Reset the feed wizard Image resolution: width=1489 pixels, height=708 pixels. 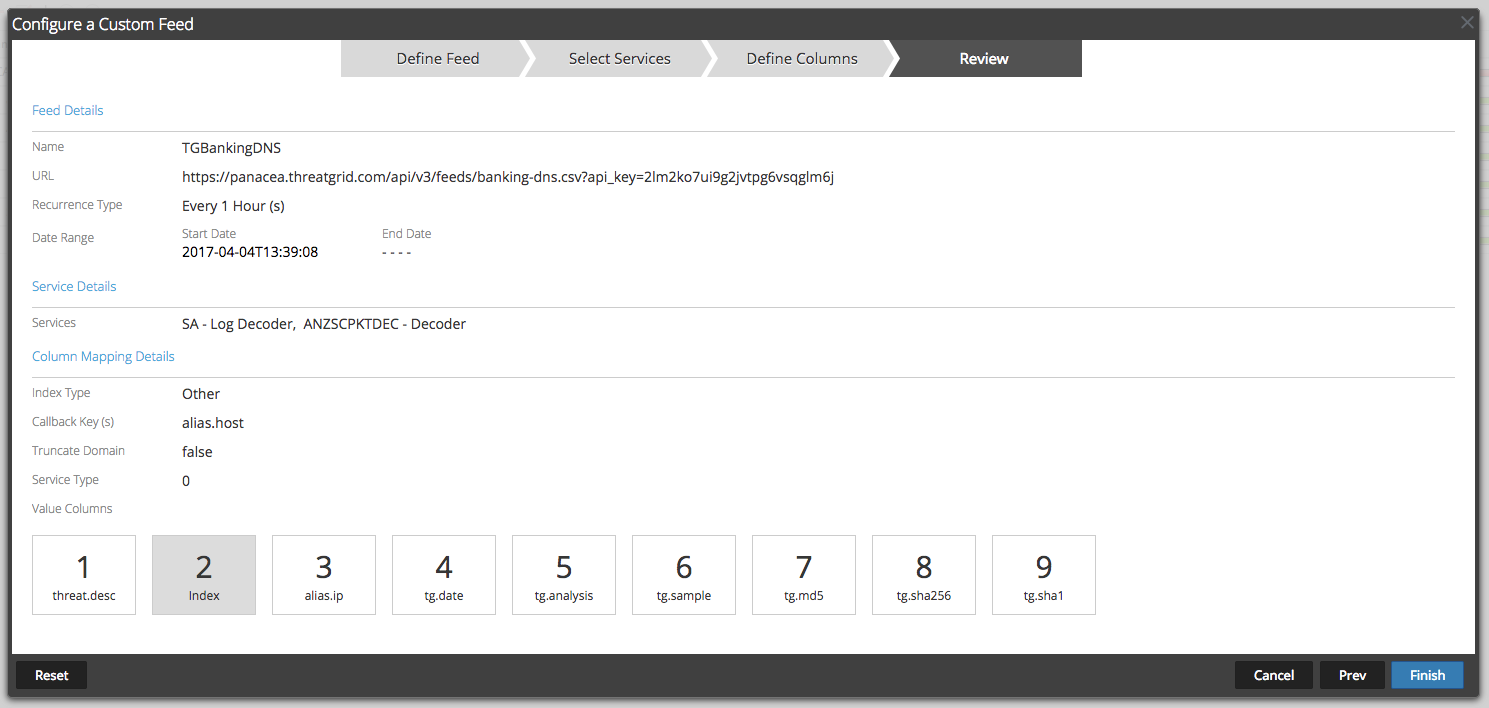coord(52,675)
